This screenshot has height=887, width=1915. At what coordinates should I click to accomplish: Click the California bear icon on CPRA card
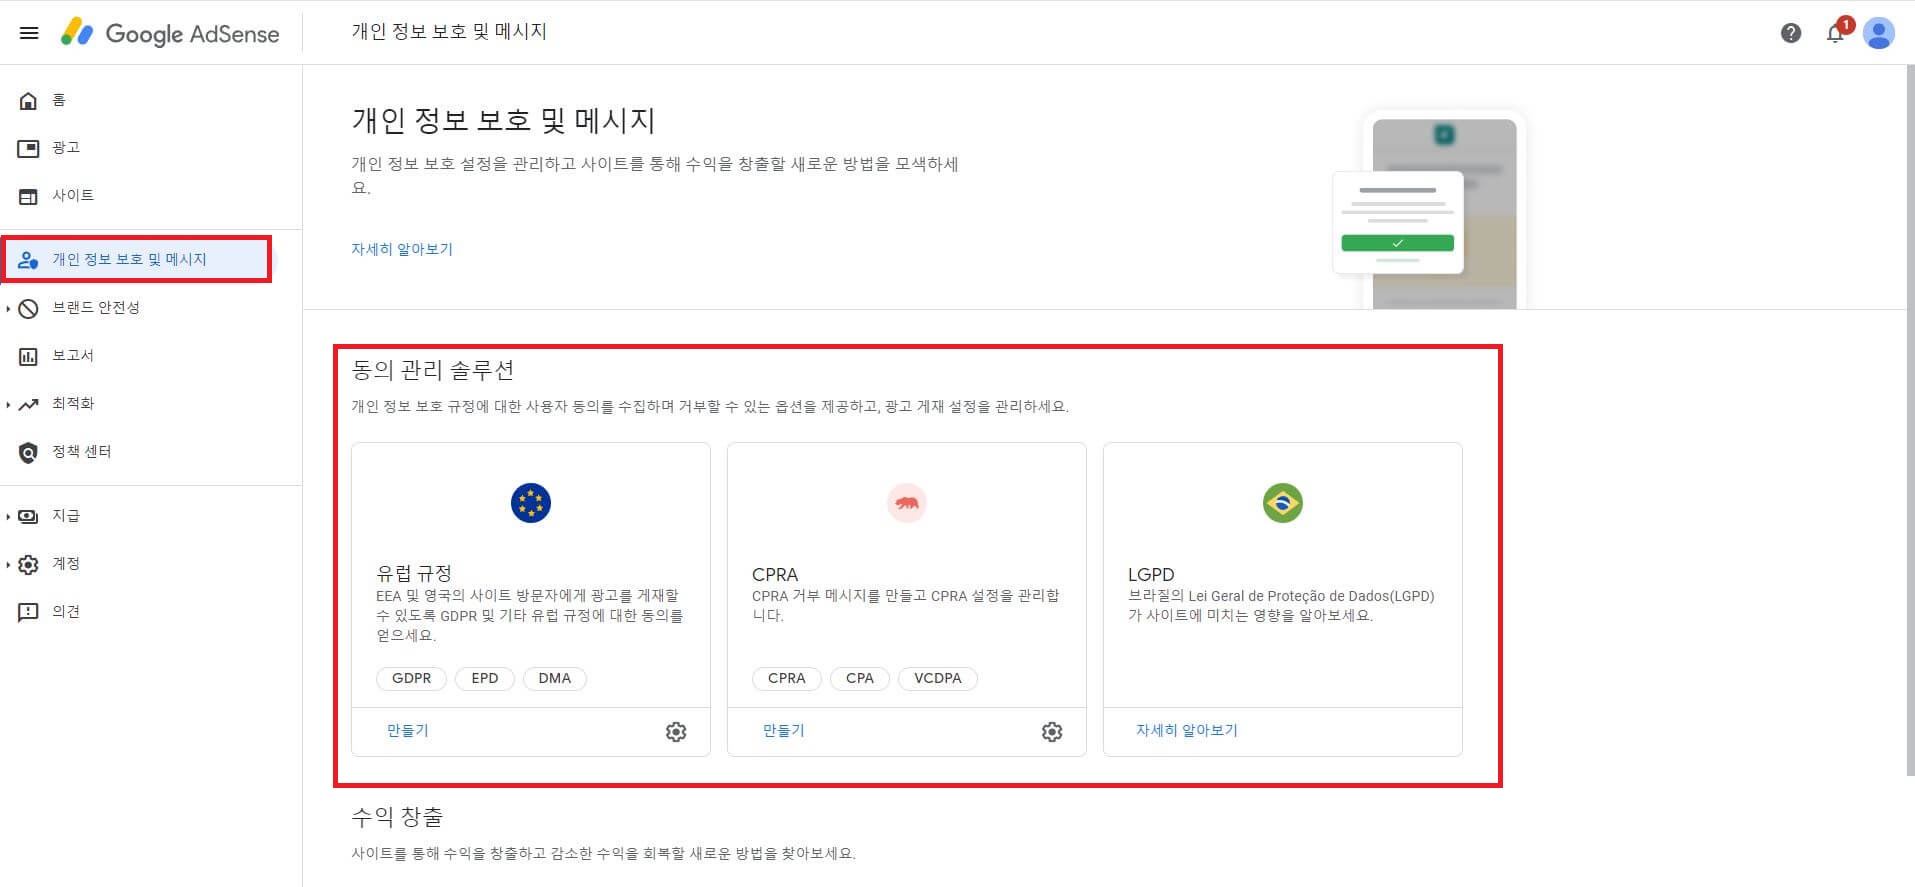pos(907,503)
